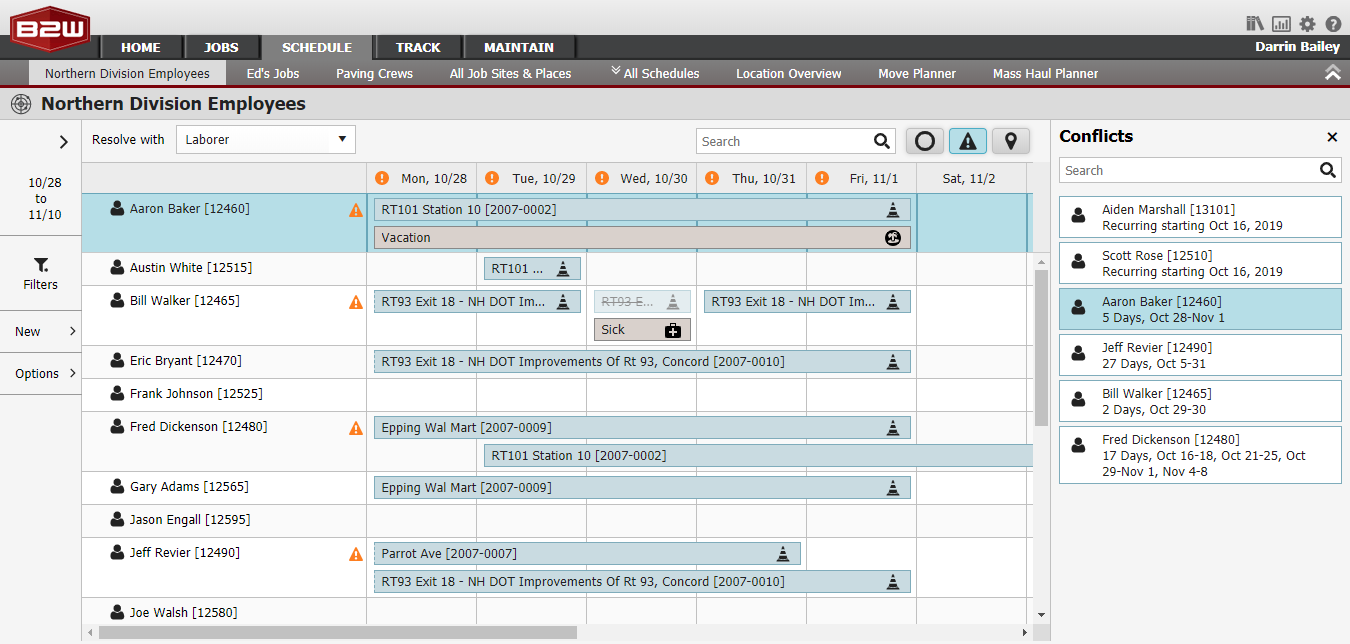Open the JOBS tab
Image resolution: width=1350 pixels, height=644 pixels.
point(221,47)
